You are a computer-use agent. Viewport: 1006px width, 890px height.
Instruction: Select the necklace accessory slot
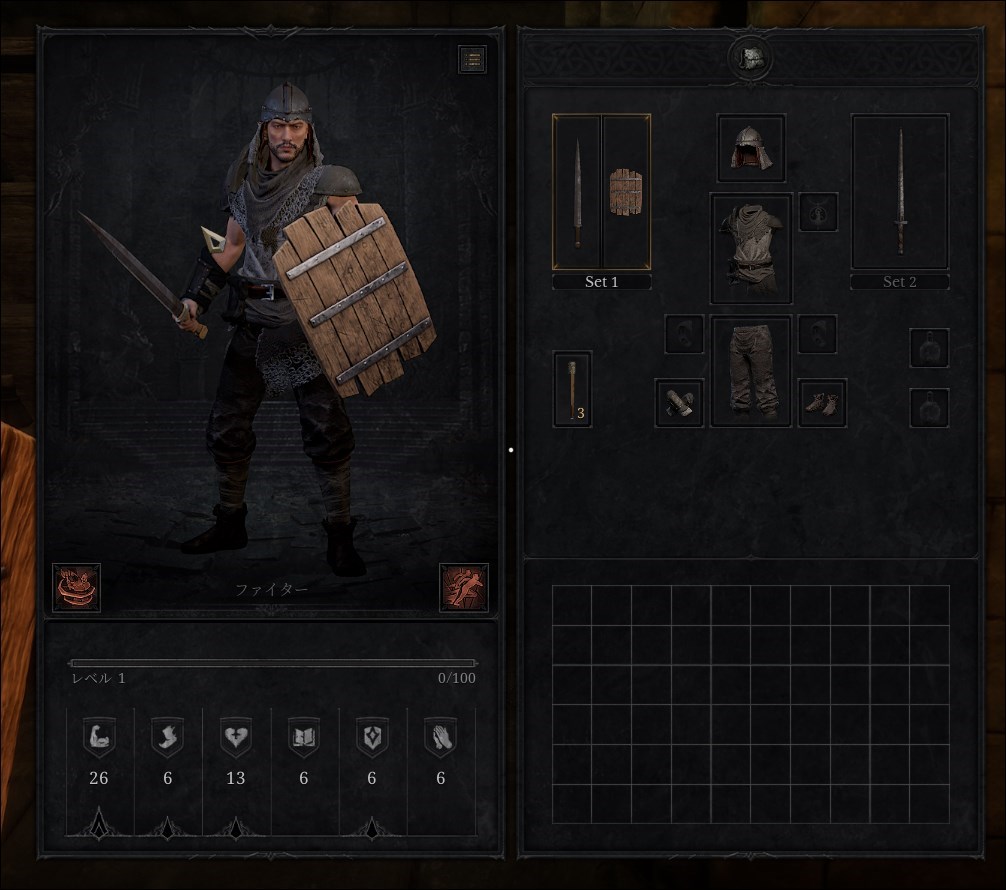tap(818, 212)
